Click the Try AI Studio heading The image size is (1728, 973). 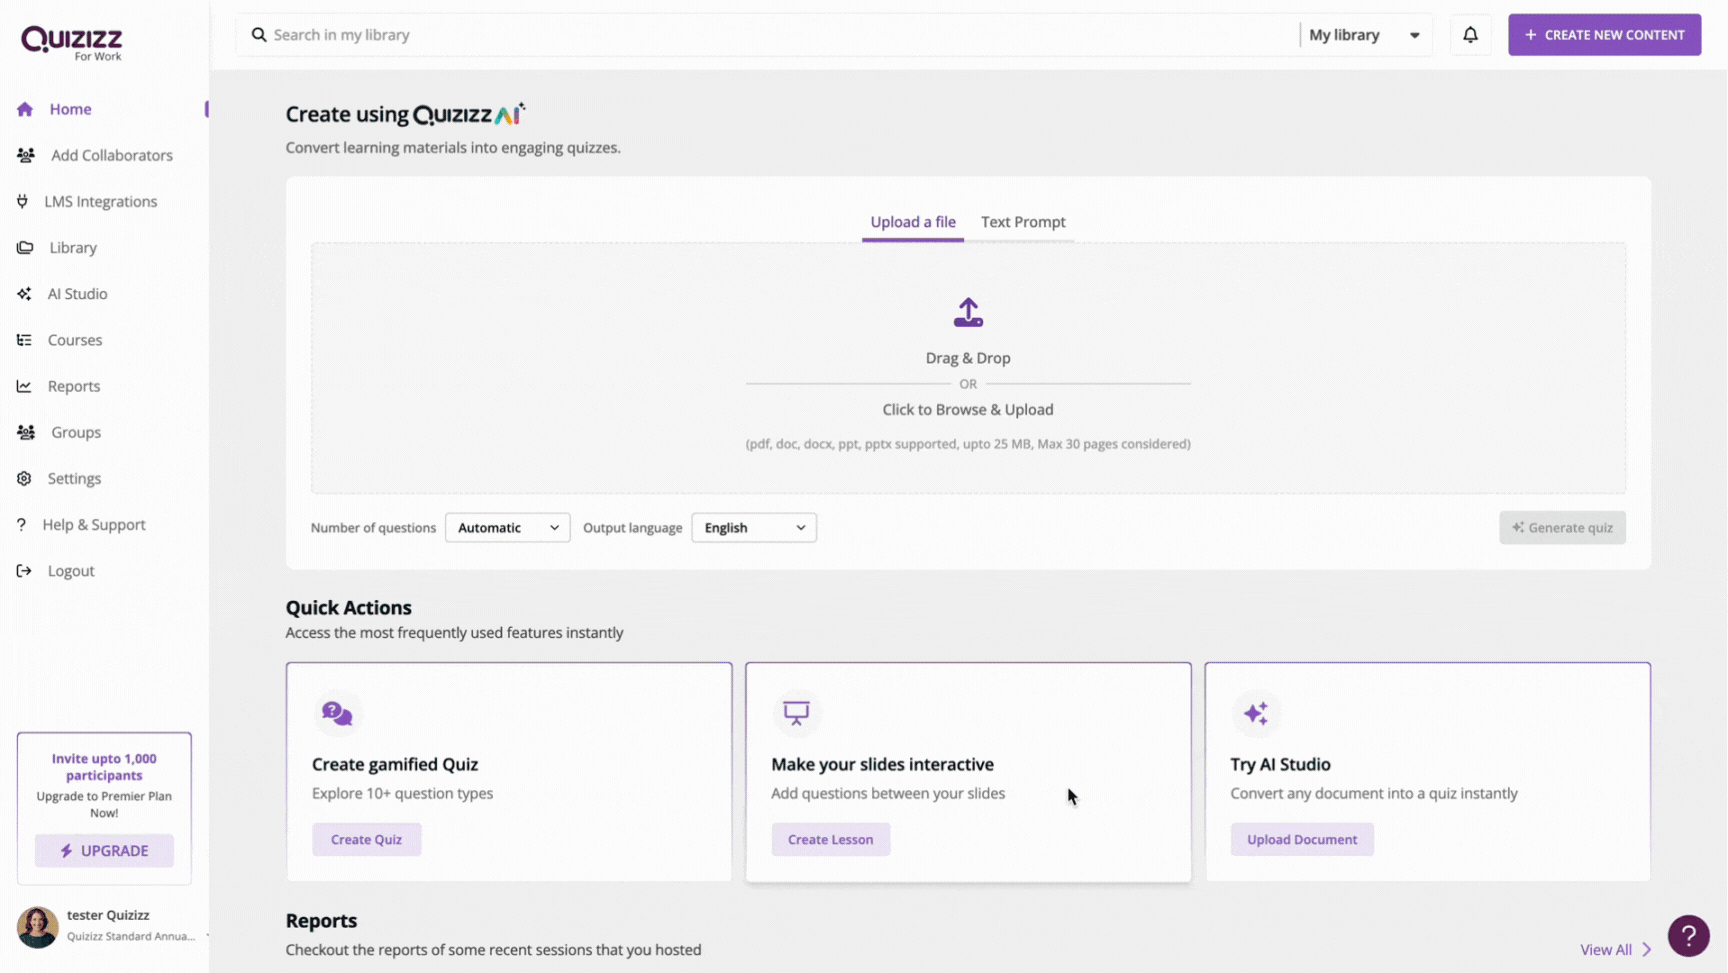1280,764
